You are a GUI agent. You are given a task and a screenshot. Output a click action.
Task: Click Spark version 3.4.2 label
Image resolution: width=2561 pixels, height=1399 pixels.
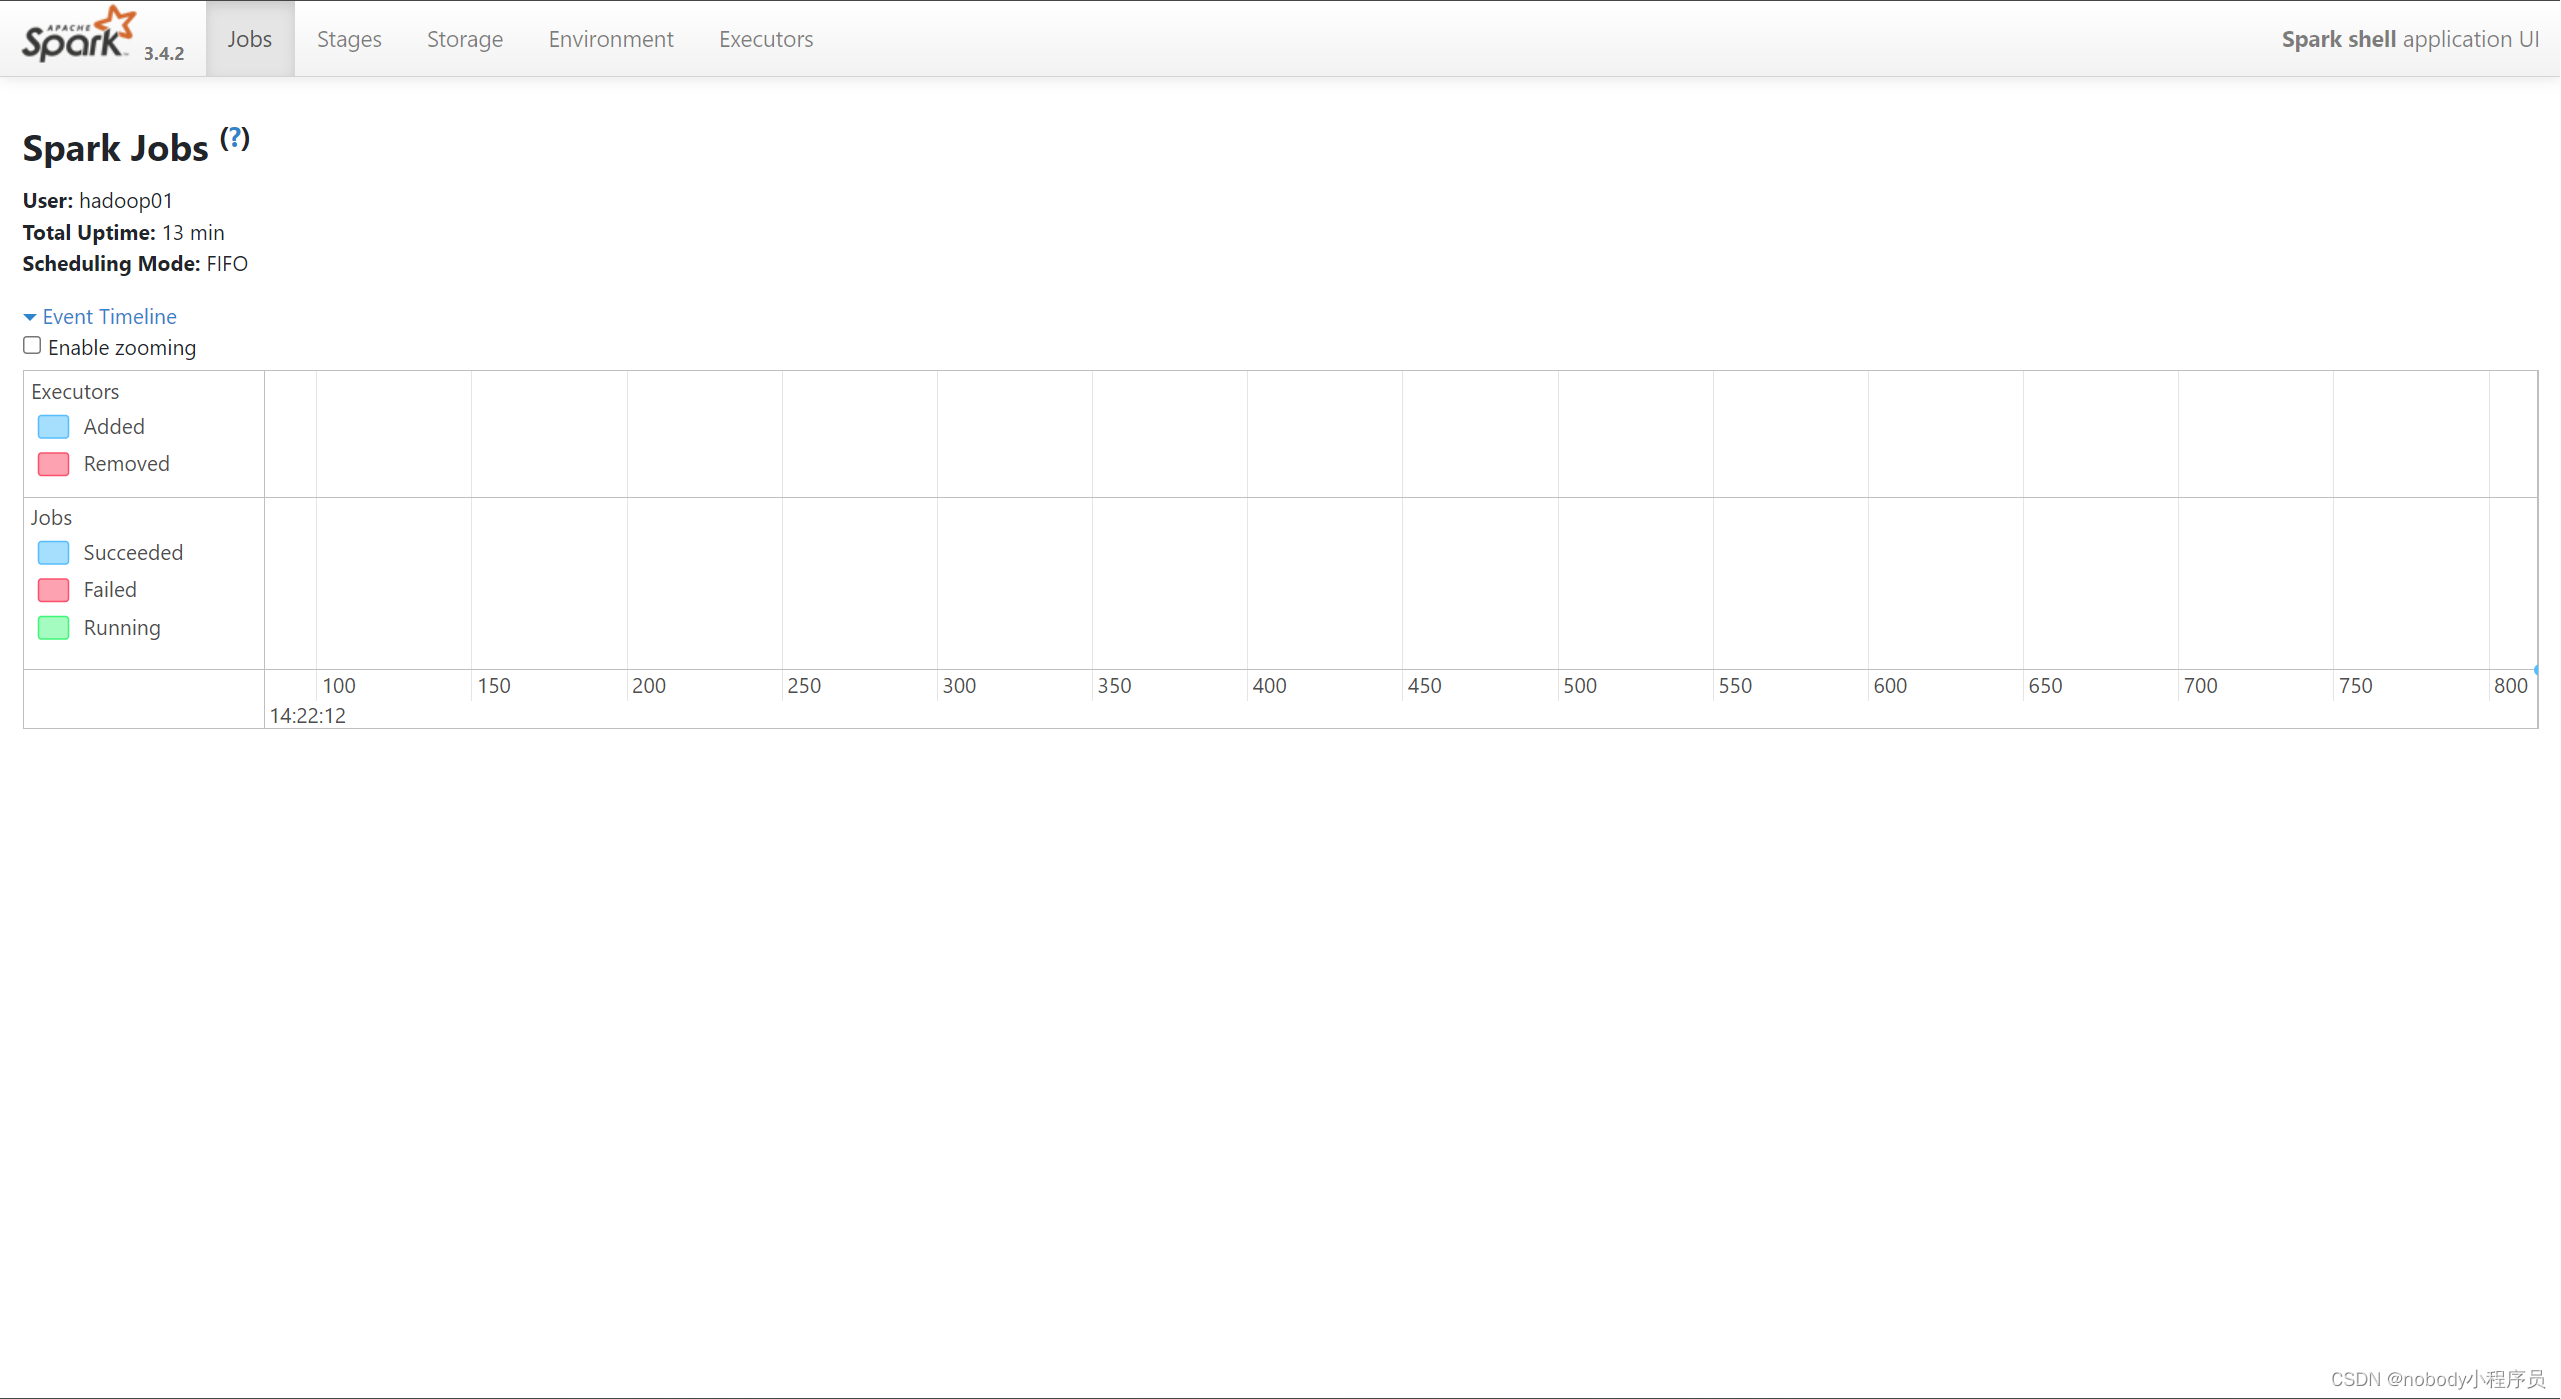coord(164,54)
